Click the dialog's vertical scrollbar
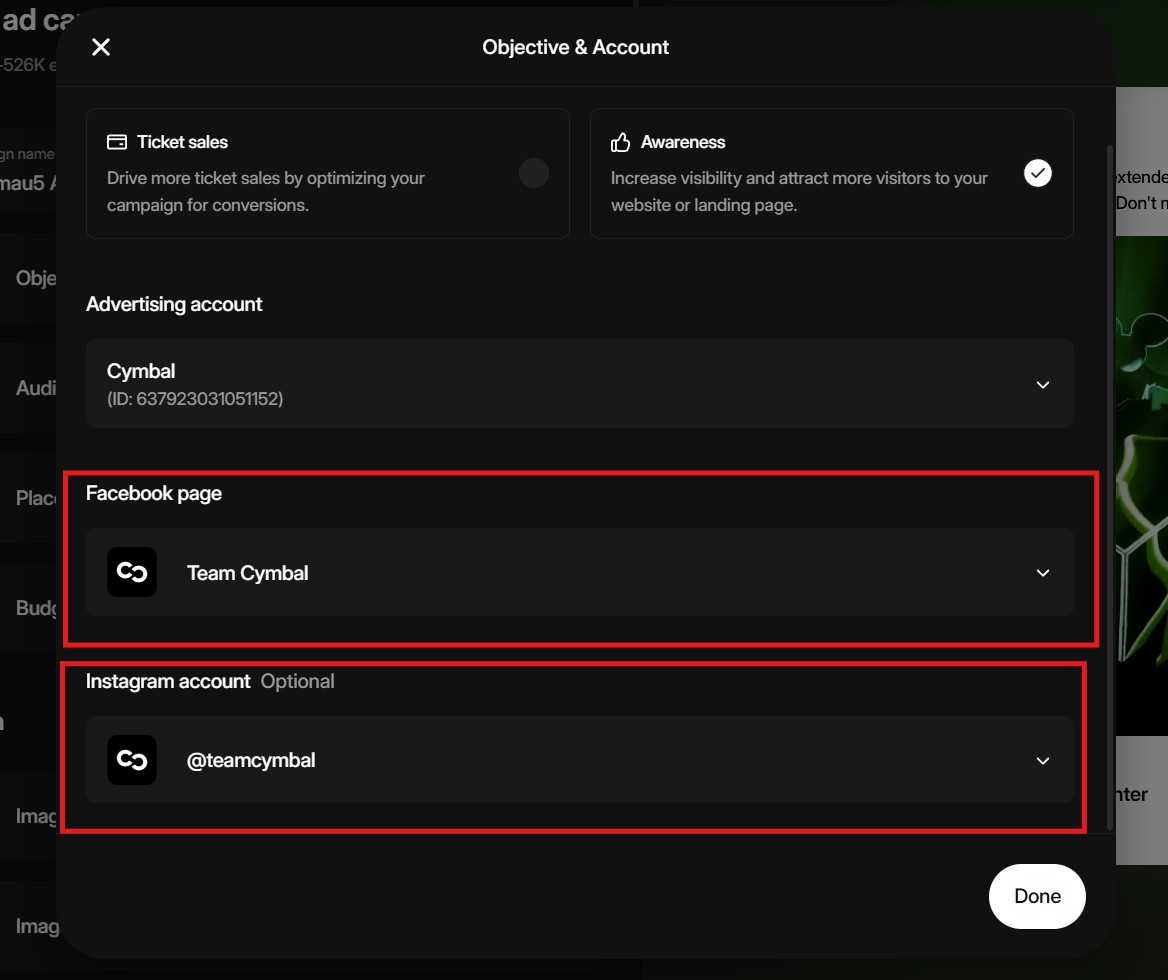The image size is (1168, 980). [x=1109, y=480]
